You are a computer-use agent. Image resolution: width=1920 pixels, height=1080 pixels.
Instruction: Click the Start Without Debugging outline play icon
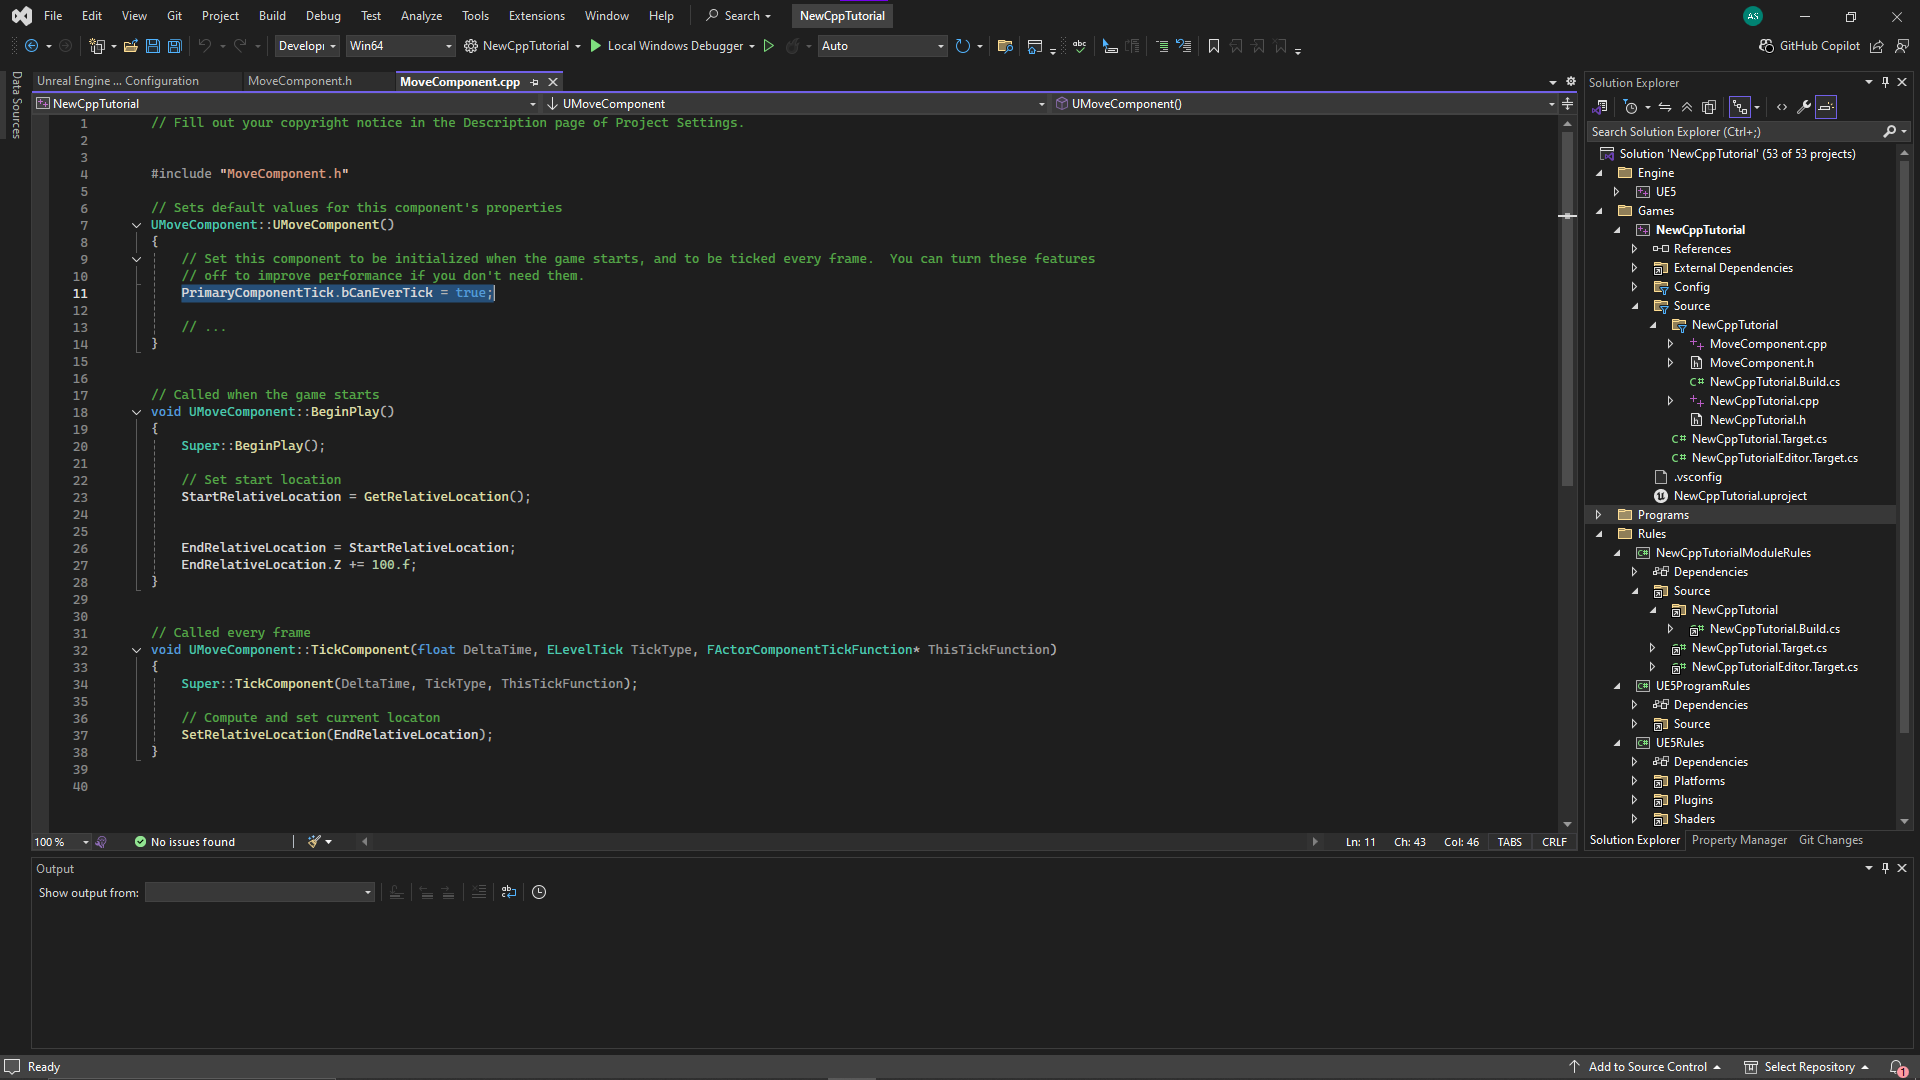768,46
